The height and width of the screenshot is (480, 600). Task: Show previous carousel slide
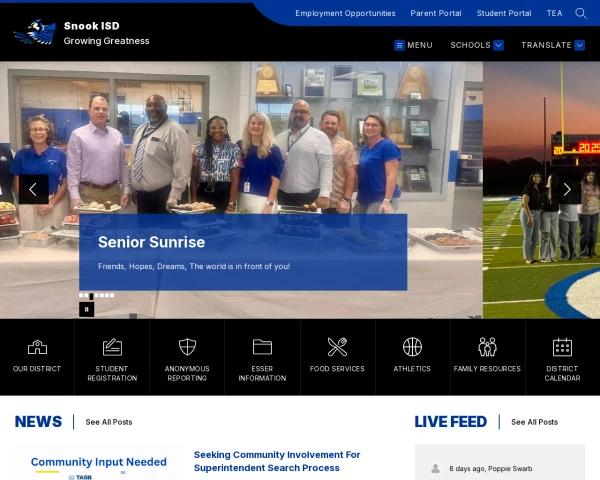coord(34,189)
